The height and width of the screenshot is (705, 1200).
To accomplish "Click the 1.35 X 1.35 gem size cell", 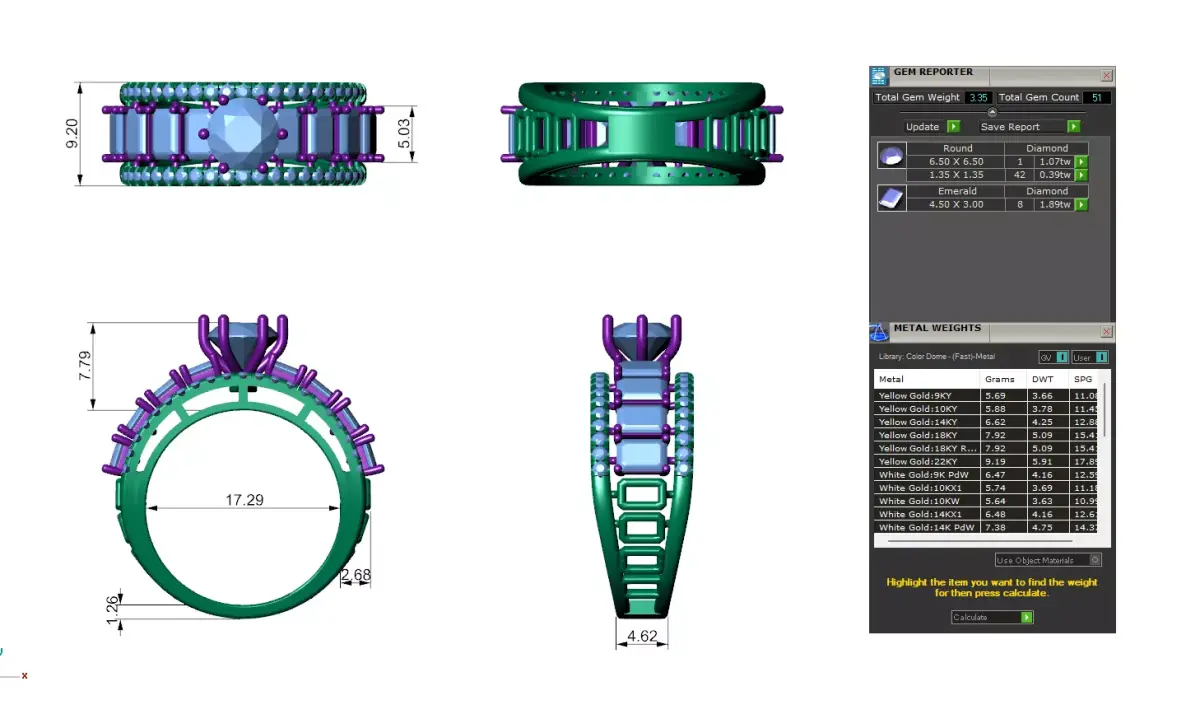I will coord(956,174).
